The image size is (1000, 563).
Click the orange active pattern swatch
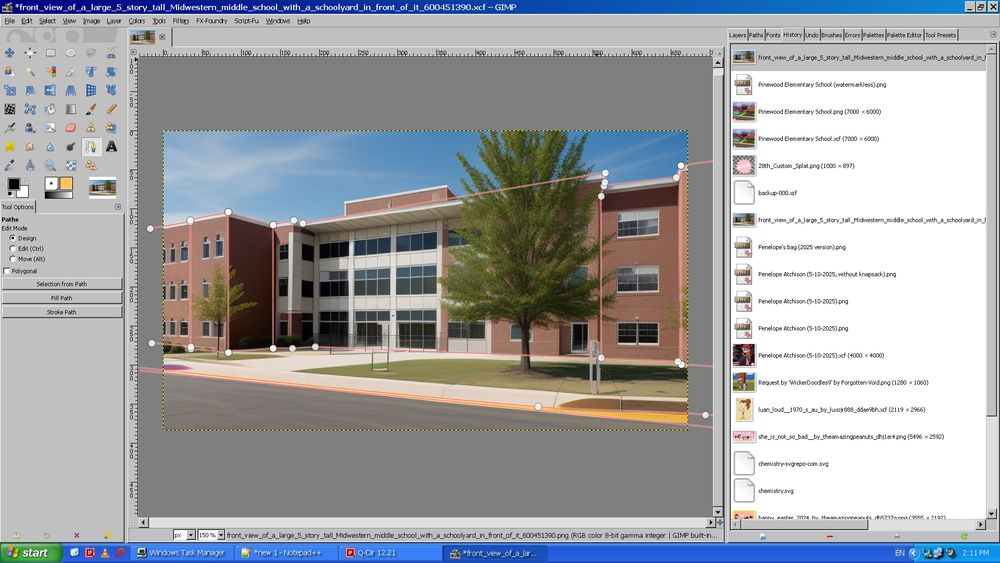(x=66, y=184)
